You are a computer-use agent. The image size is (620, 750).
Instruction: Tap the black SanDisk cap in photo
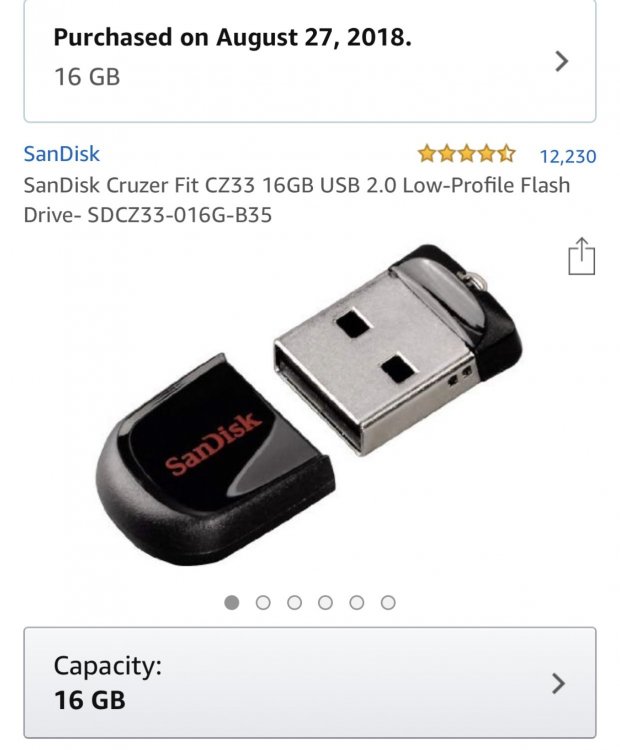[215, 460]
